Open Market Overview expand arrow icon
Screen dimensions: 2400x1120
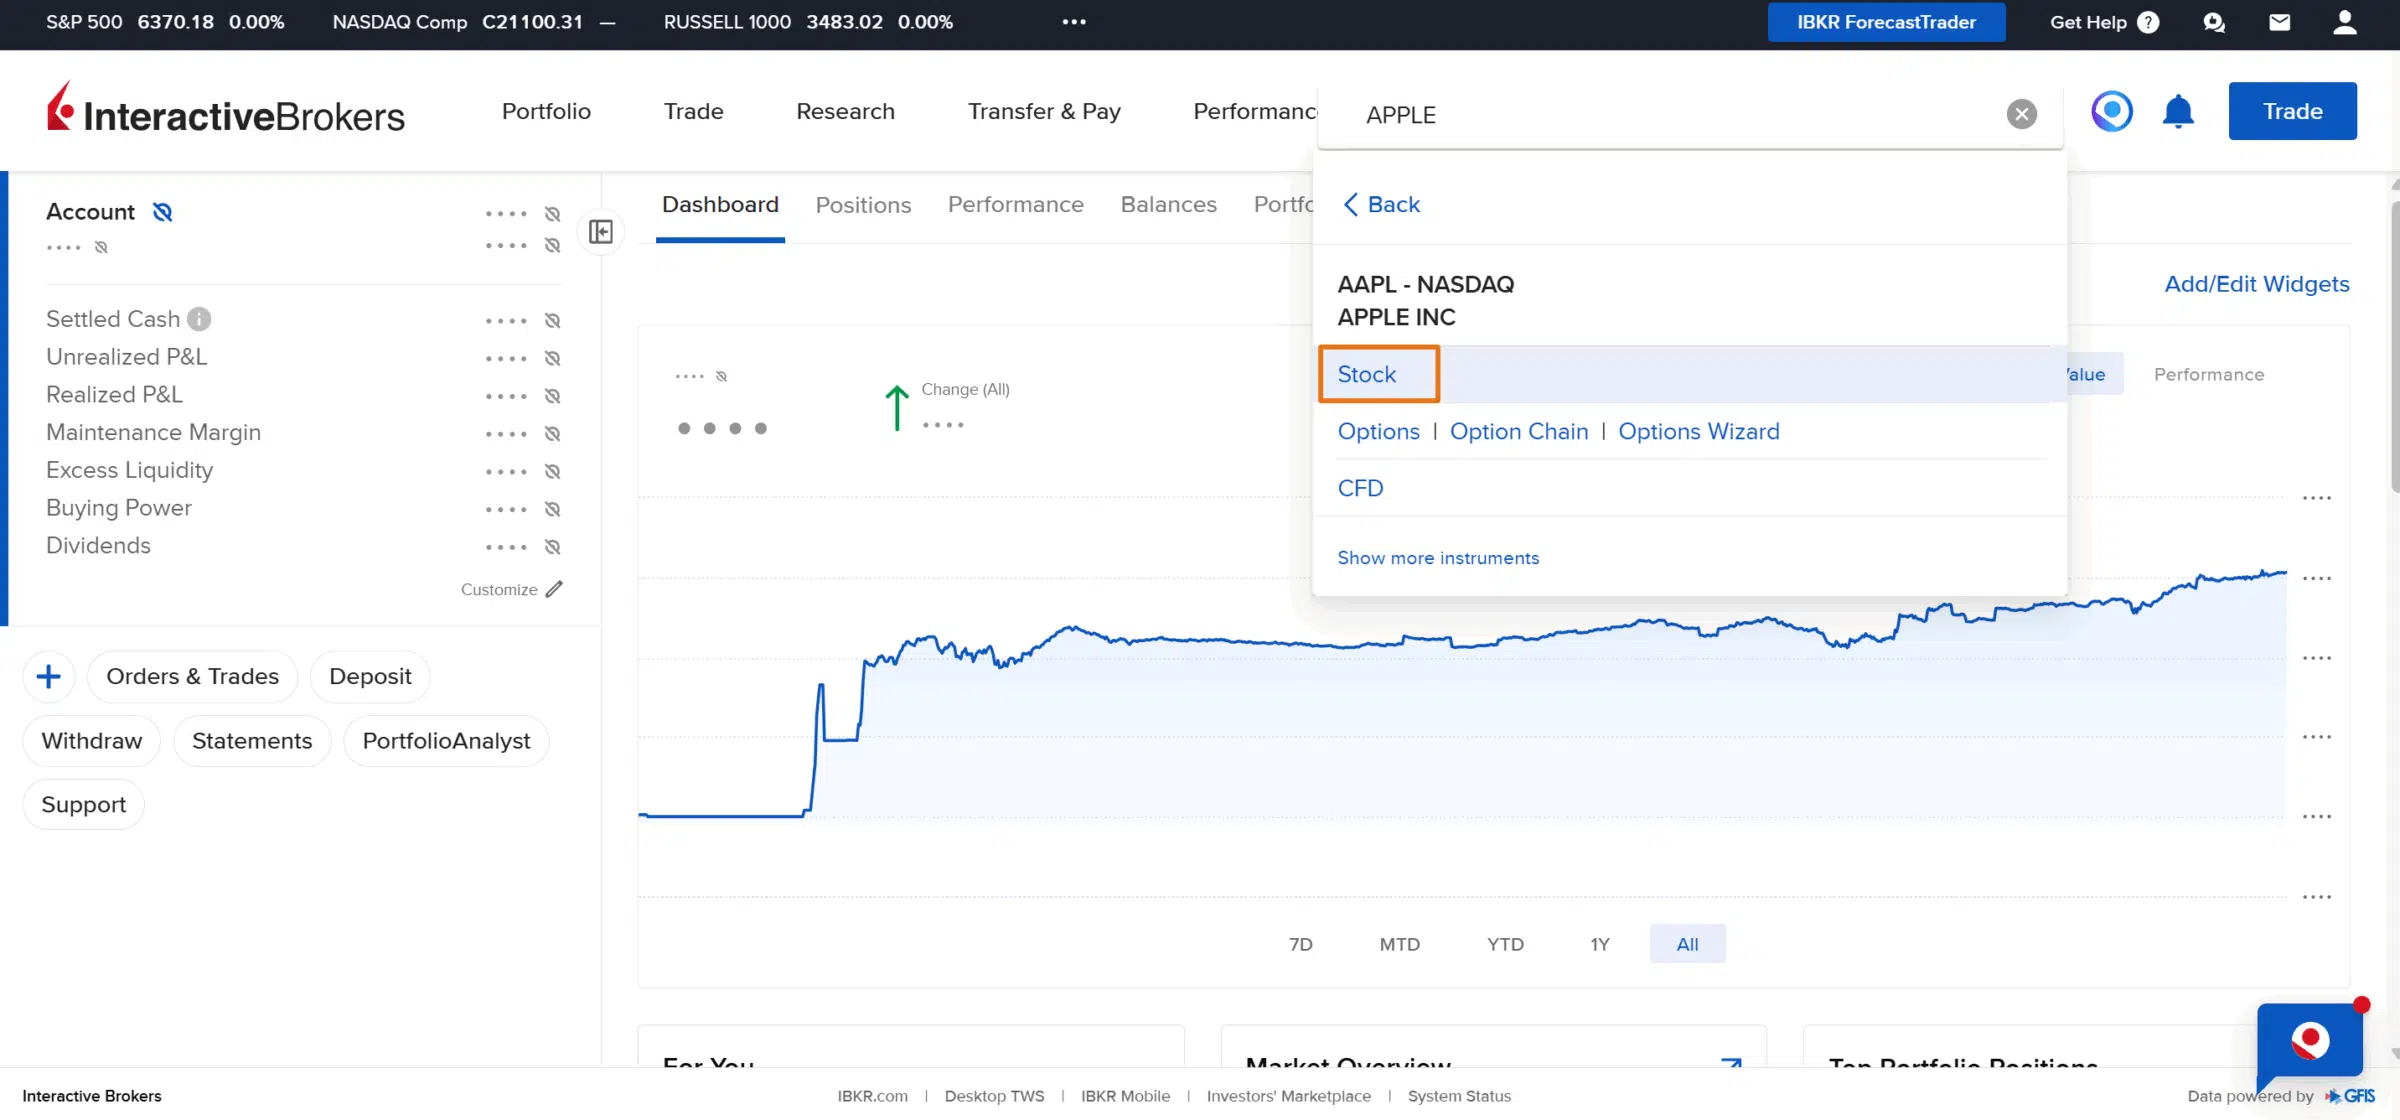click(1731, 1063)
